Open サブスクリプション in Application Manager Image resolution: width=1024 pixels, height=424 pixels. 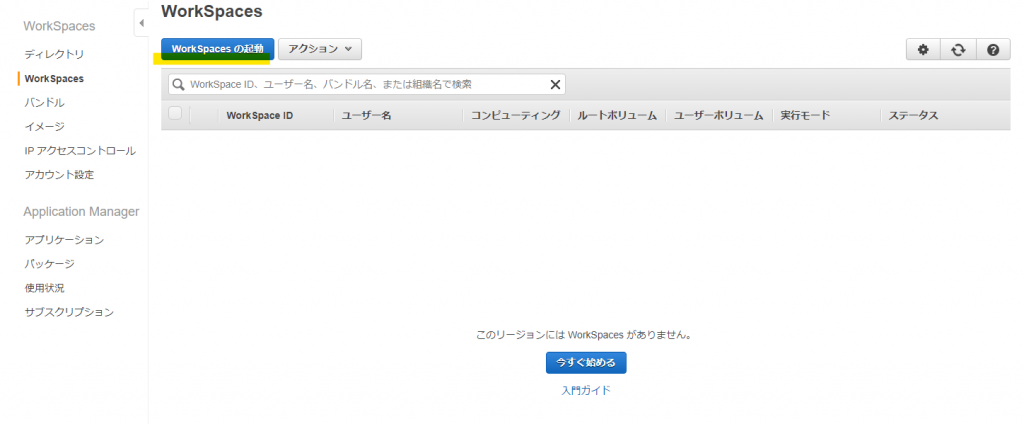tap(69, 312)
